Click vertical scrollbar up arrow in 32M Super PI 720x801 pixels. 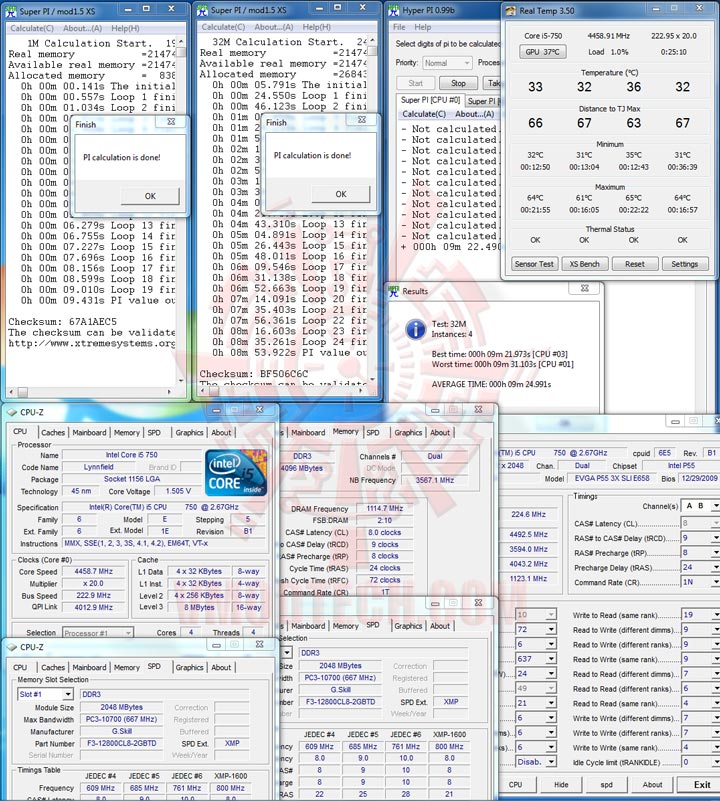373,40
